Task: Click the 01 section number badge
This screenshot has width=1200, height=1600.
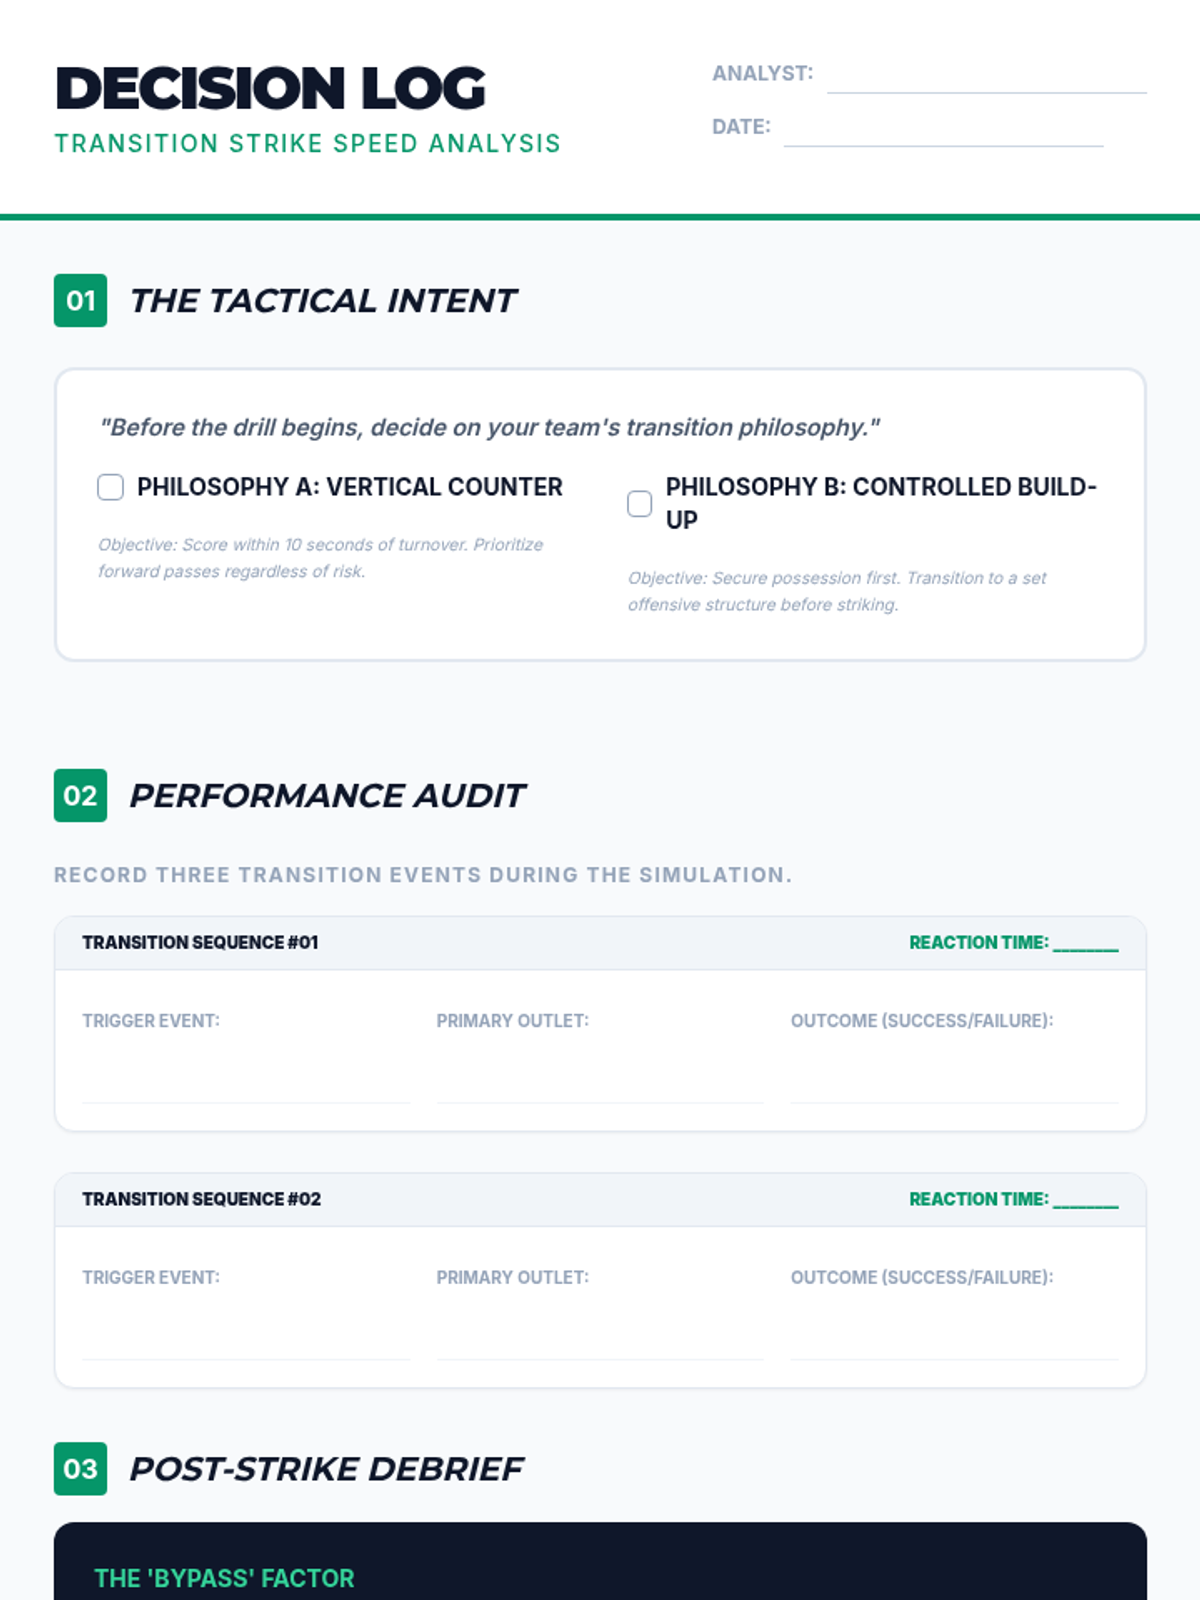Action: click(80, 301)
